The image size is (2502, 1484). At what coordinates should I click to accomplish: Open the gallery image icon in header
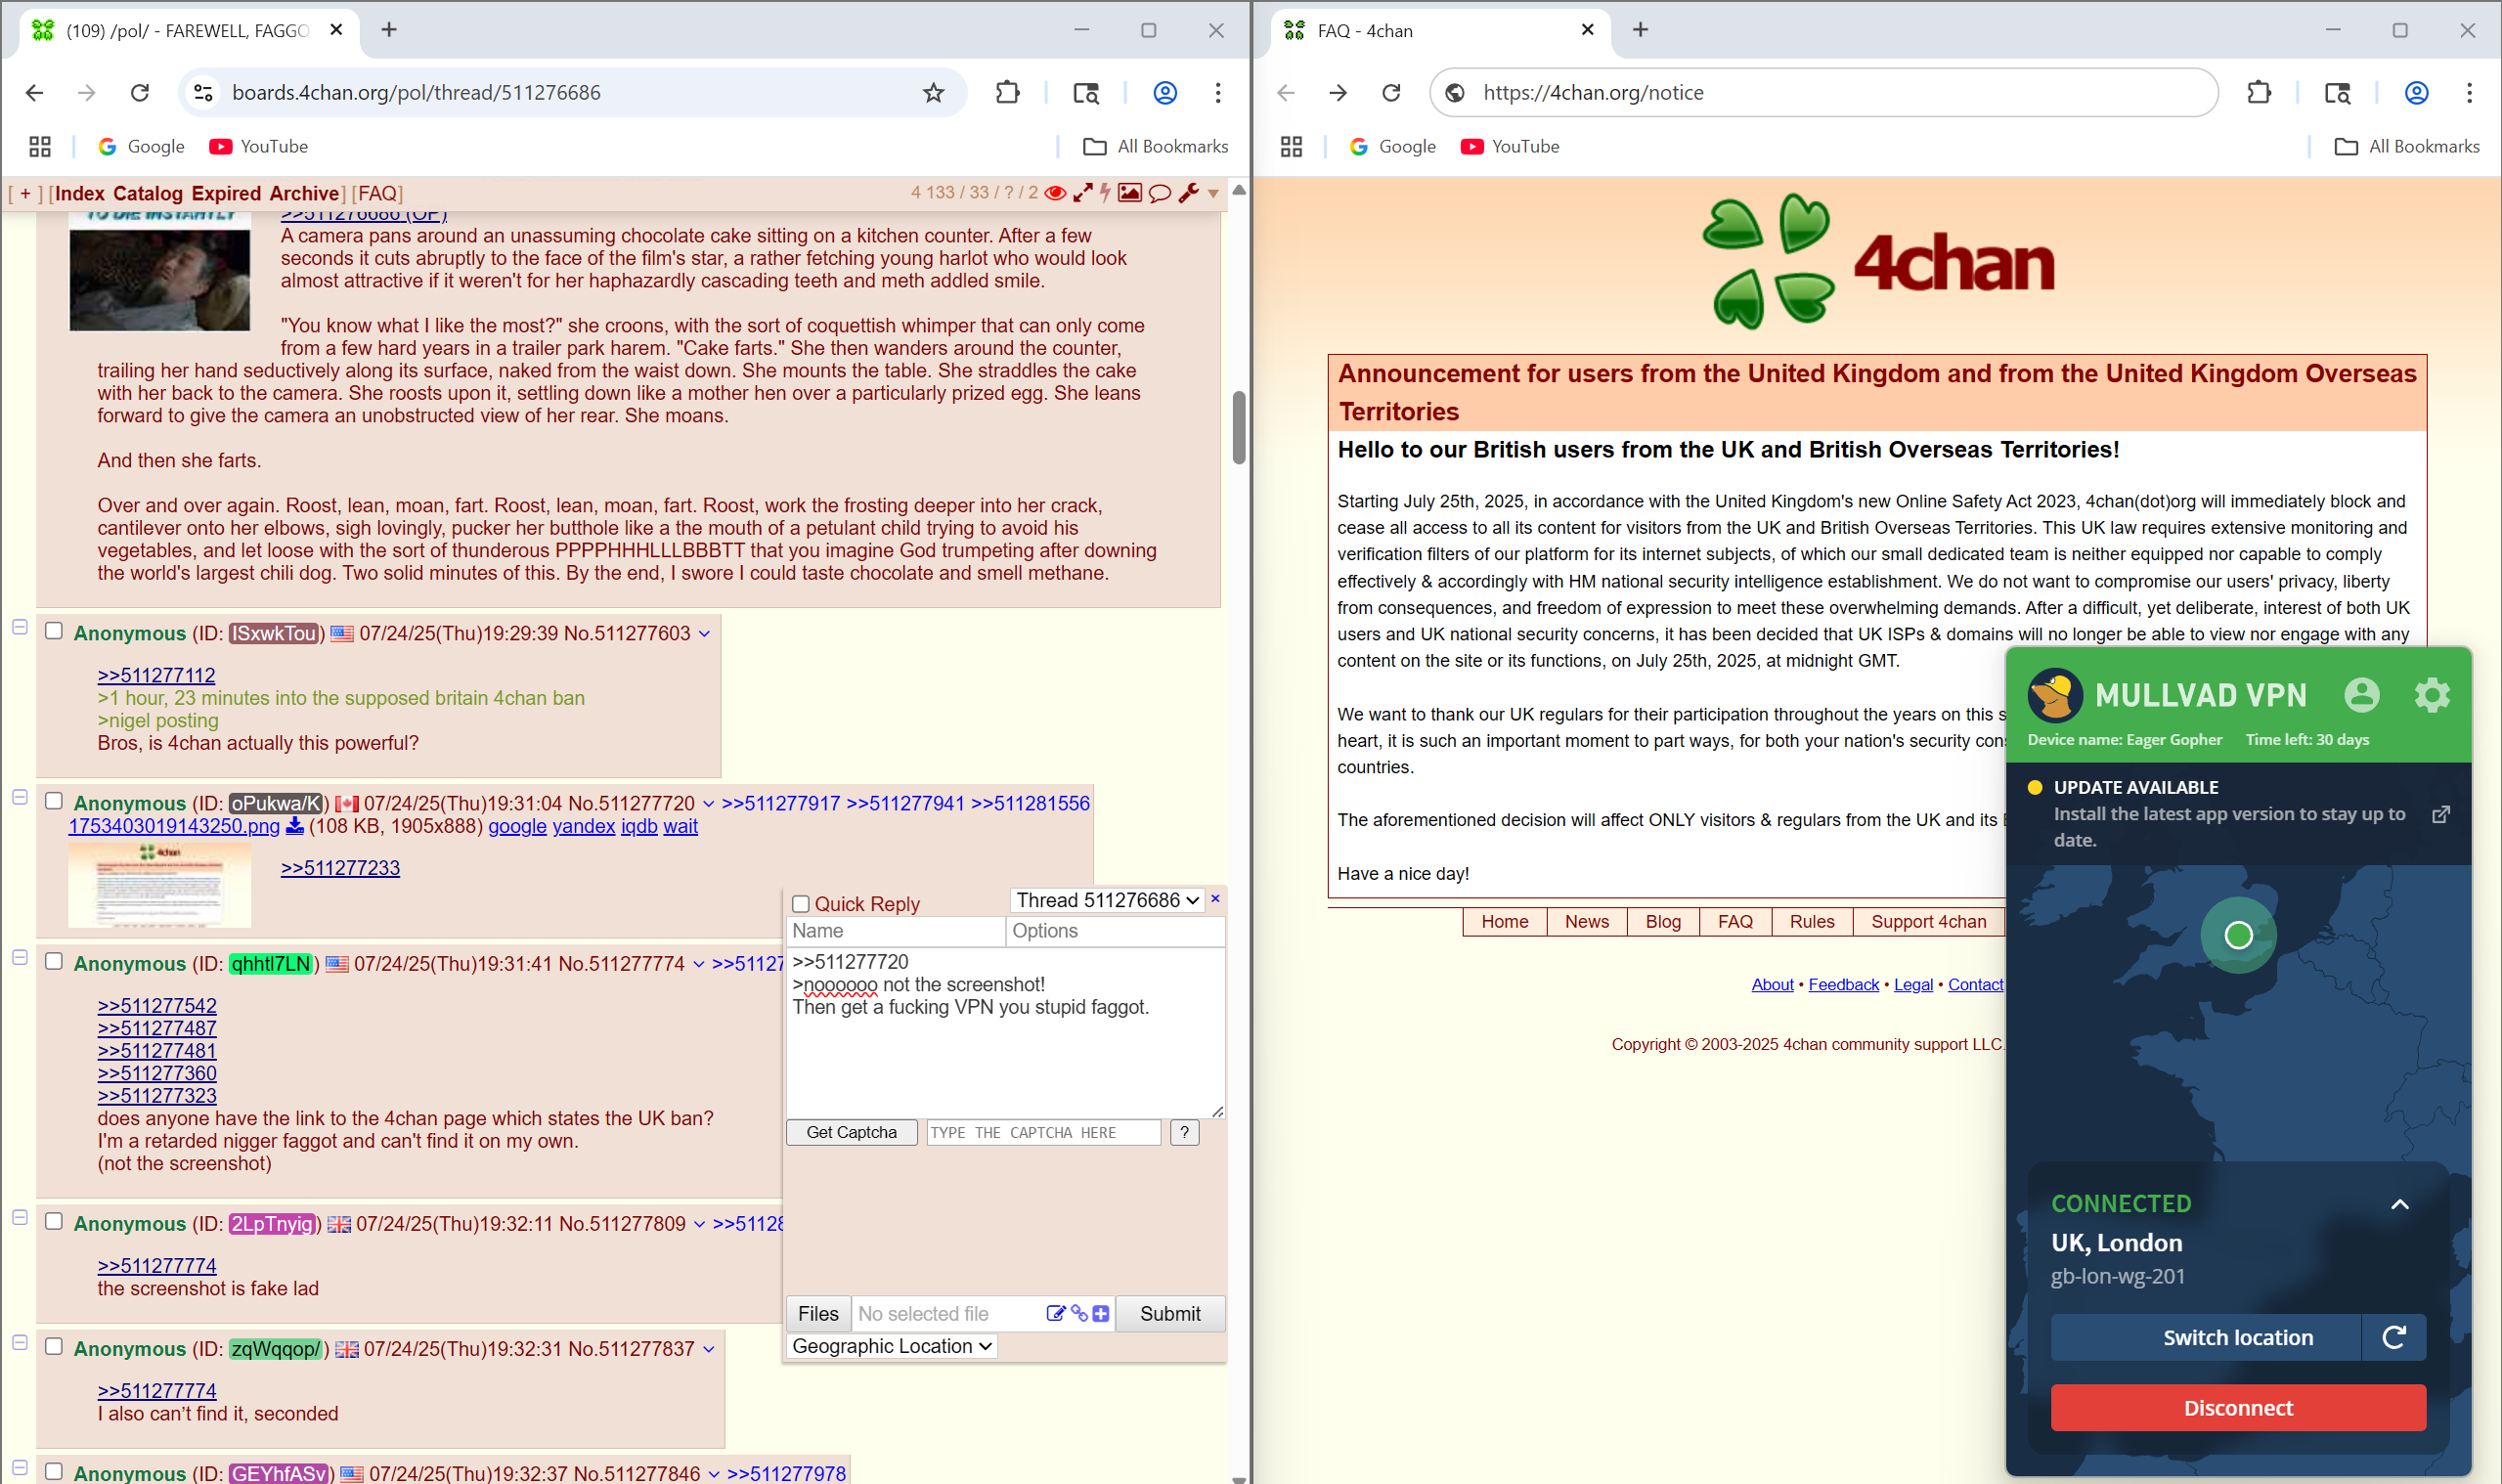(x=1130, y=193)
